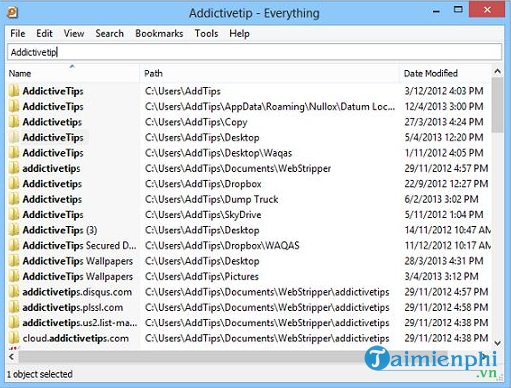Click folder icon of AddictiveTips in C:\Users\AddTips
Screen dimensions: 511x388
pos(14,91)
